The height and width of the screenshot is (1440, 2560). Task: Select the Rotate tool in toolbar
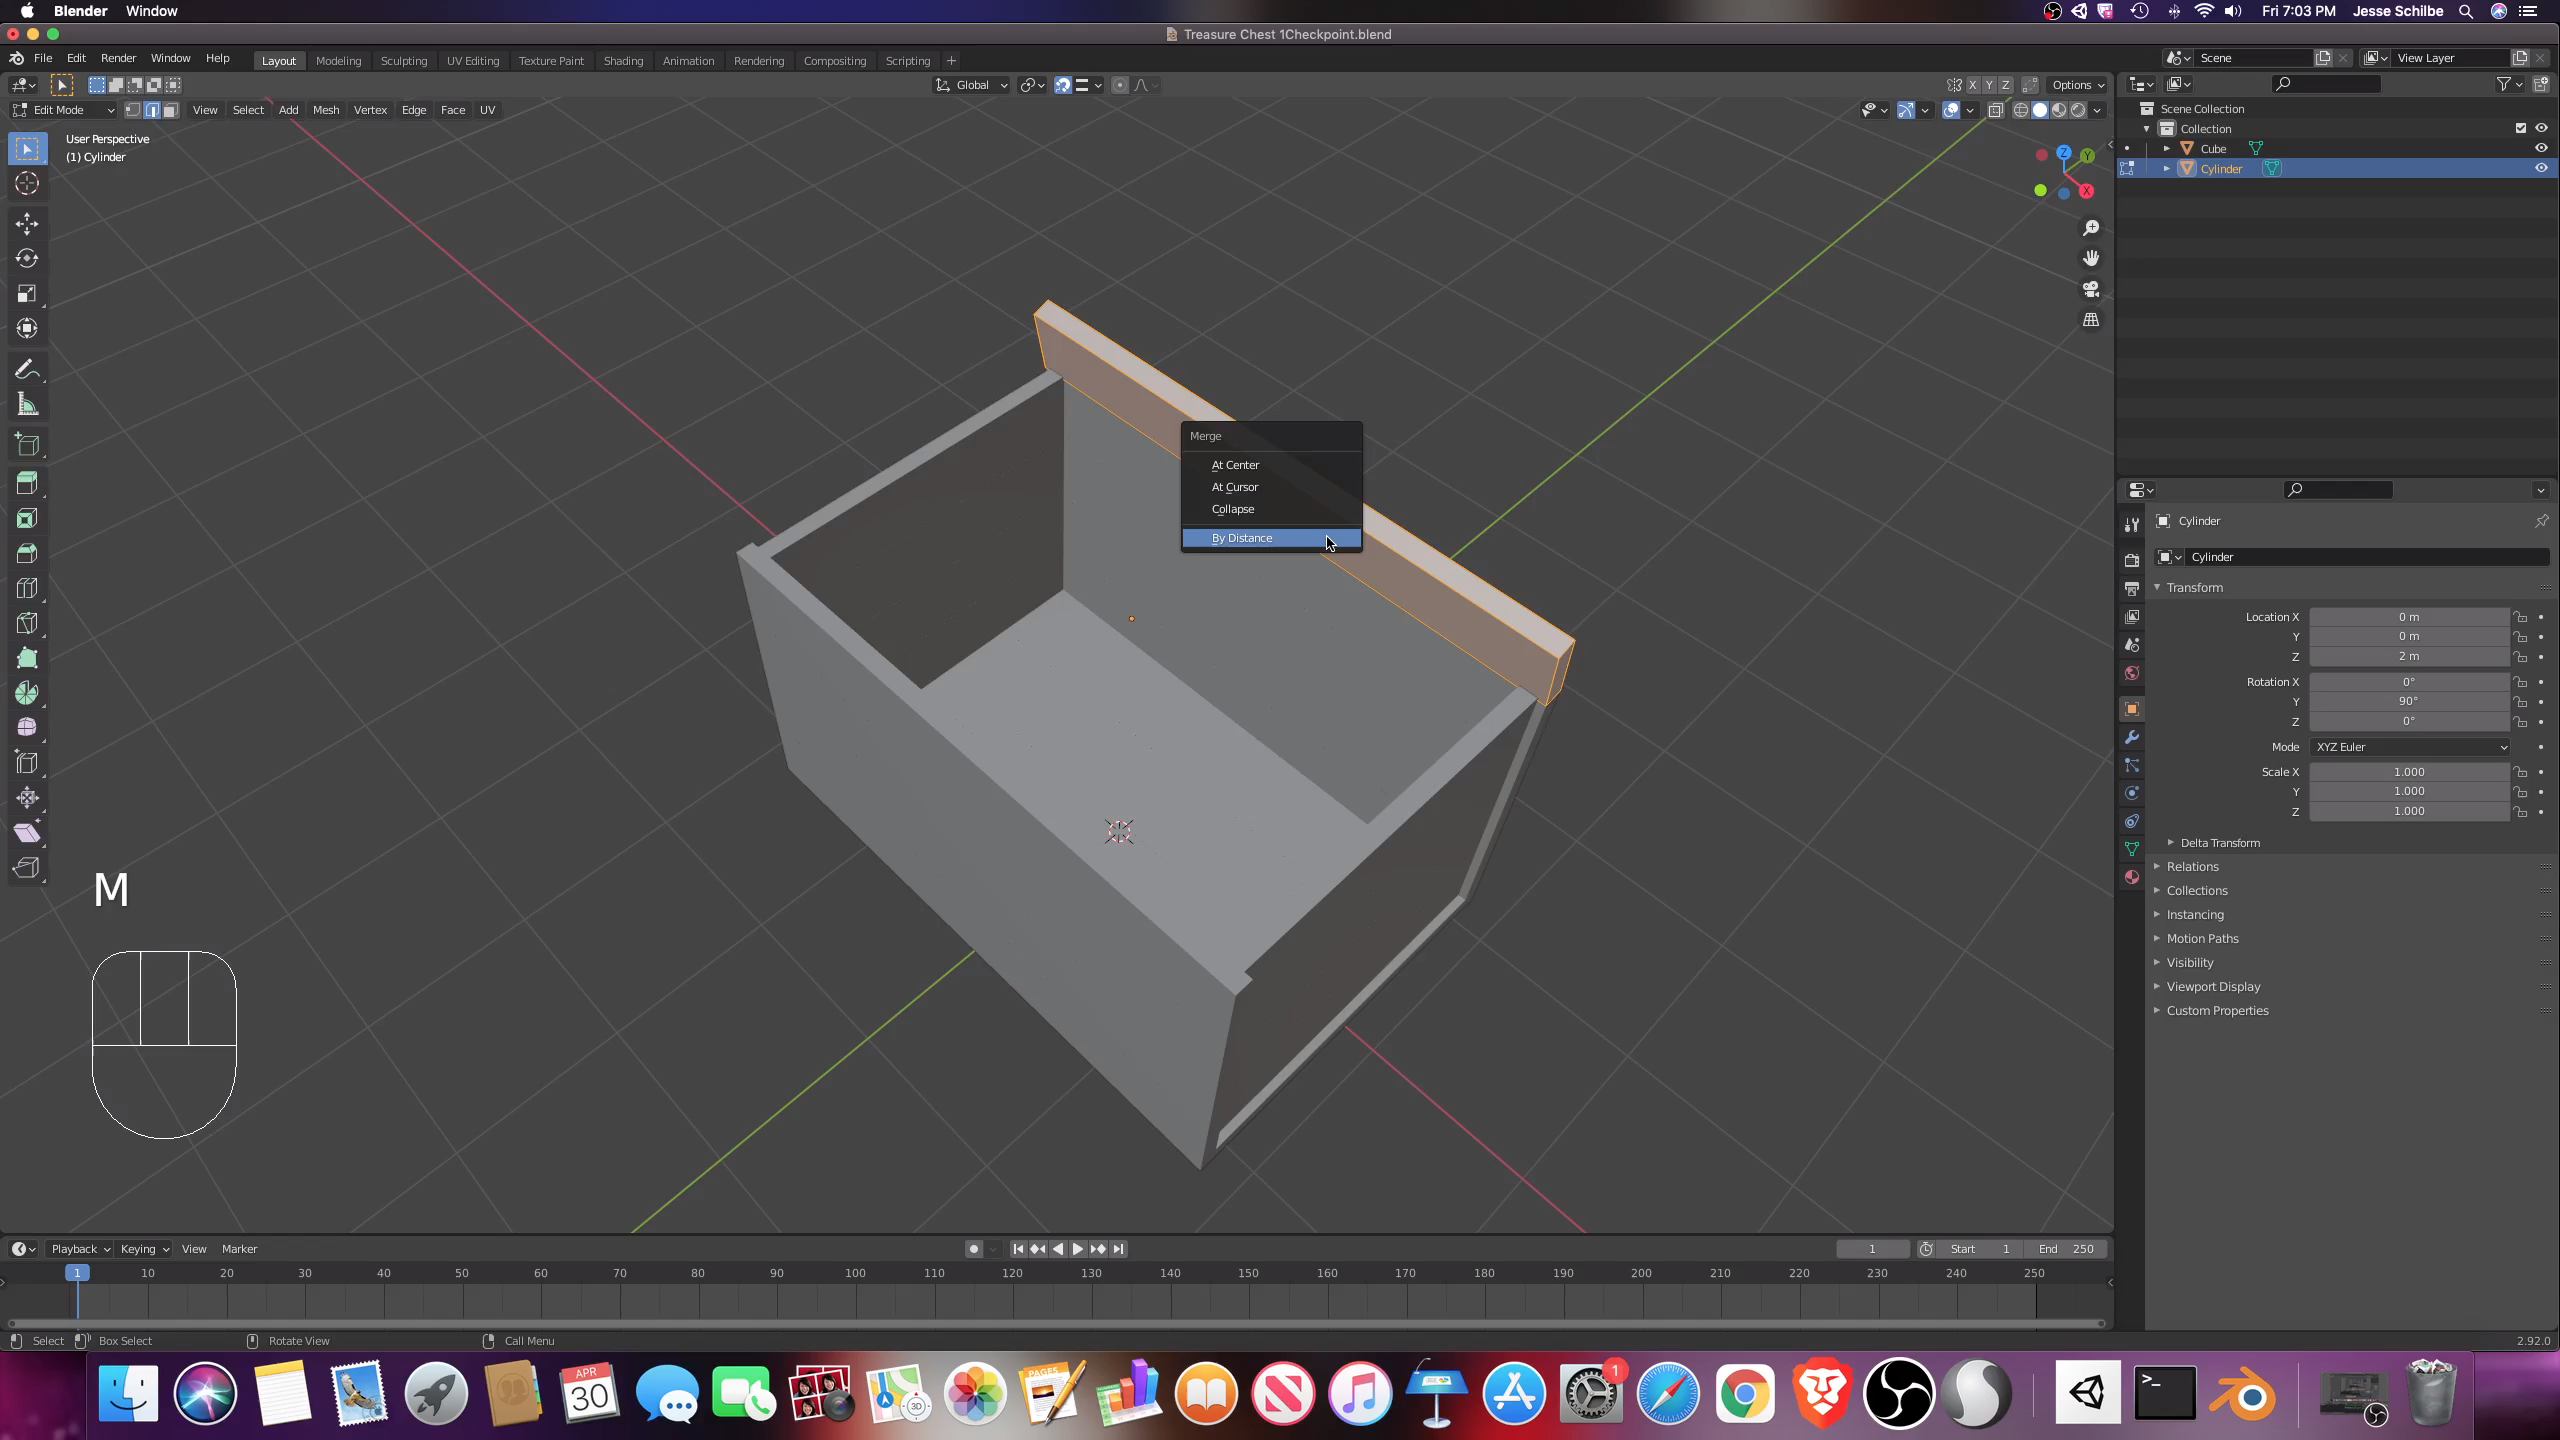(x=27, y=258)
